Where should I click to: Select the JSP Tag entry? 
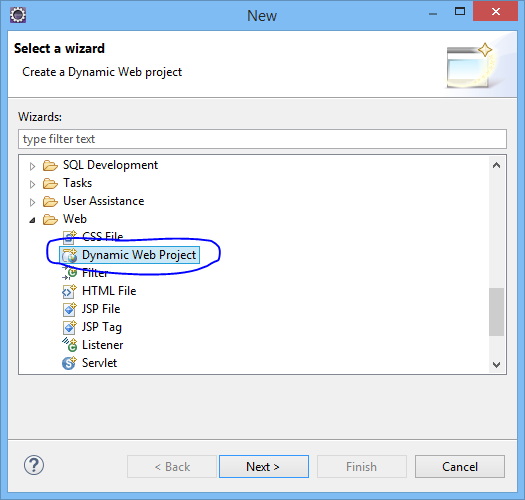click(102, 327)
